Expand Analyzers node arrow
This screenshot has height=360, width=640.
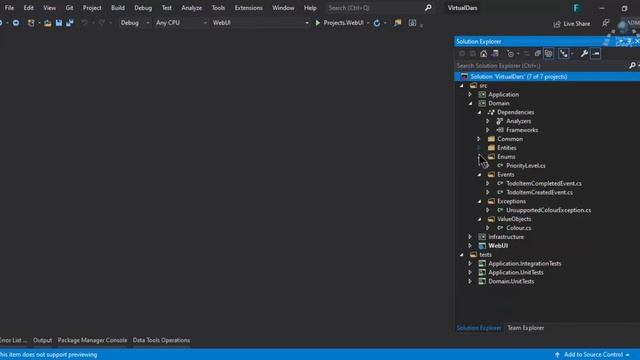pyautogui.click(x=487, y=121)
